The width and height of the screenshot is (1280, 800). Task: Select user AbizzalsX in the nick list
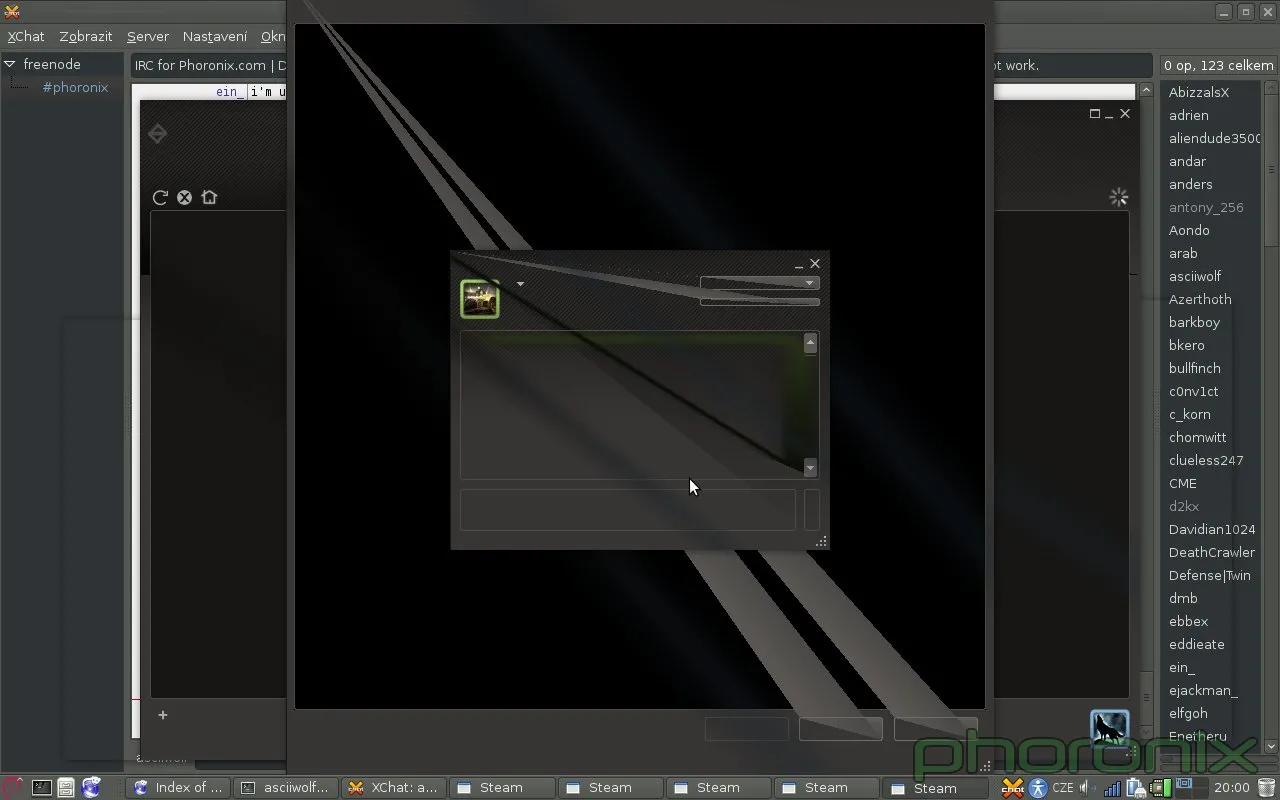pos(1199,92)
